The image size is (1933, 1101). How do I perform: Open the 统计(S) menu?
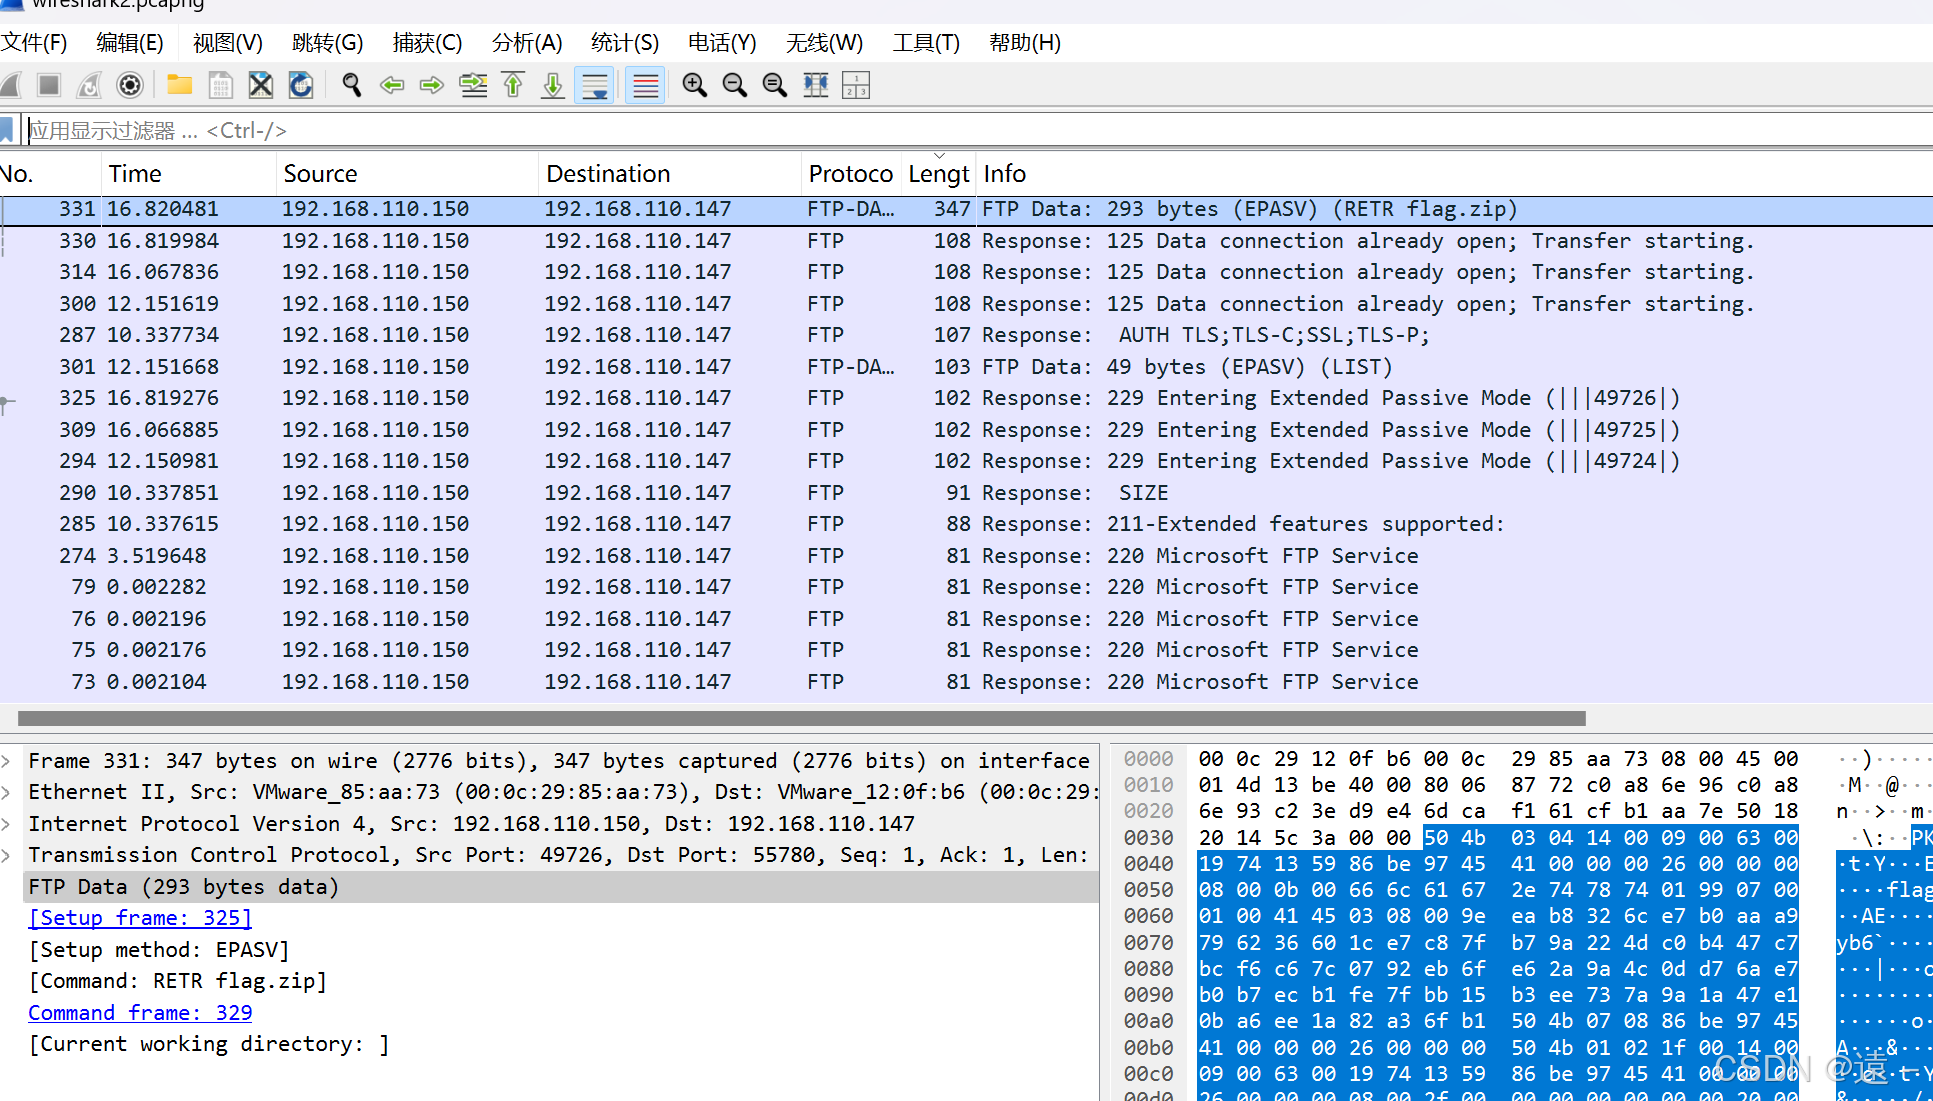pyautogui.click(x=624, y=42)
